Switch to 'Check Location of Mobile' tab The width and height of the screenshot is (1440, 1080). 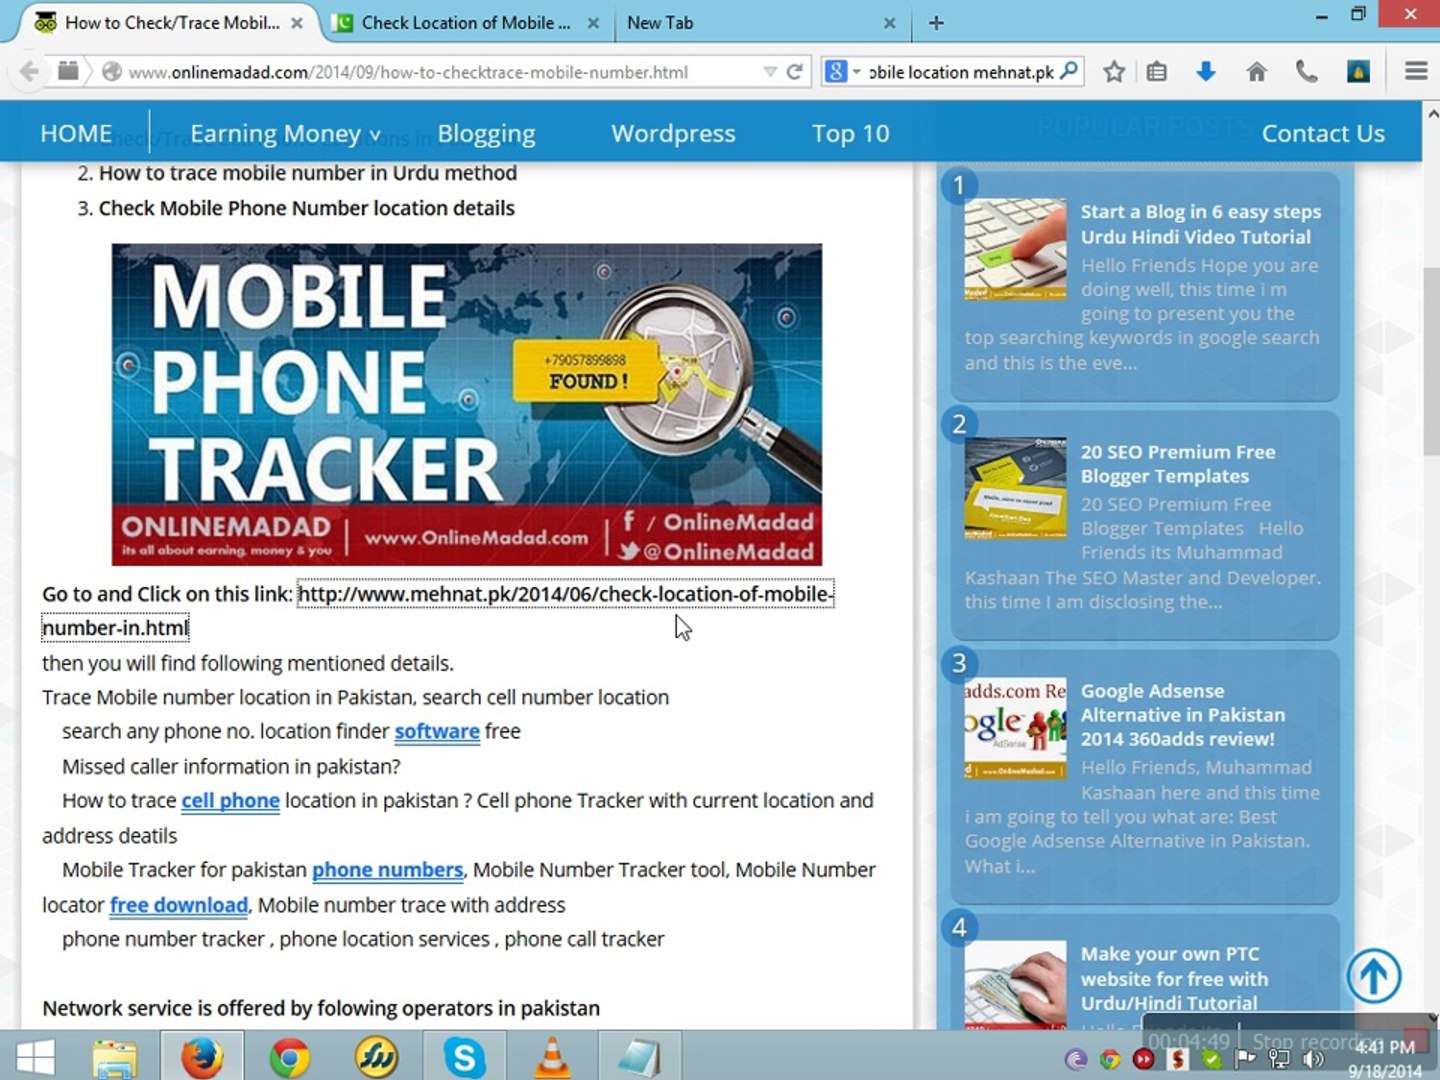coord(465,22)
